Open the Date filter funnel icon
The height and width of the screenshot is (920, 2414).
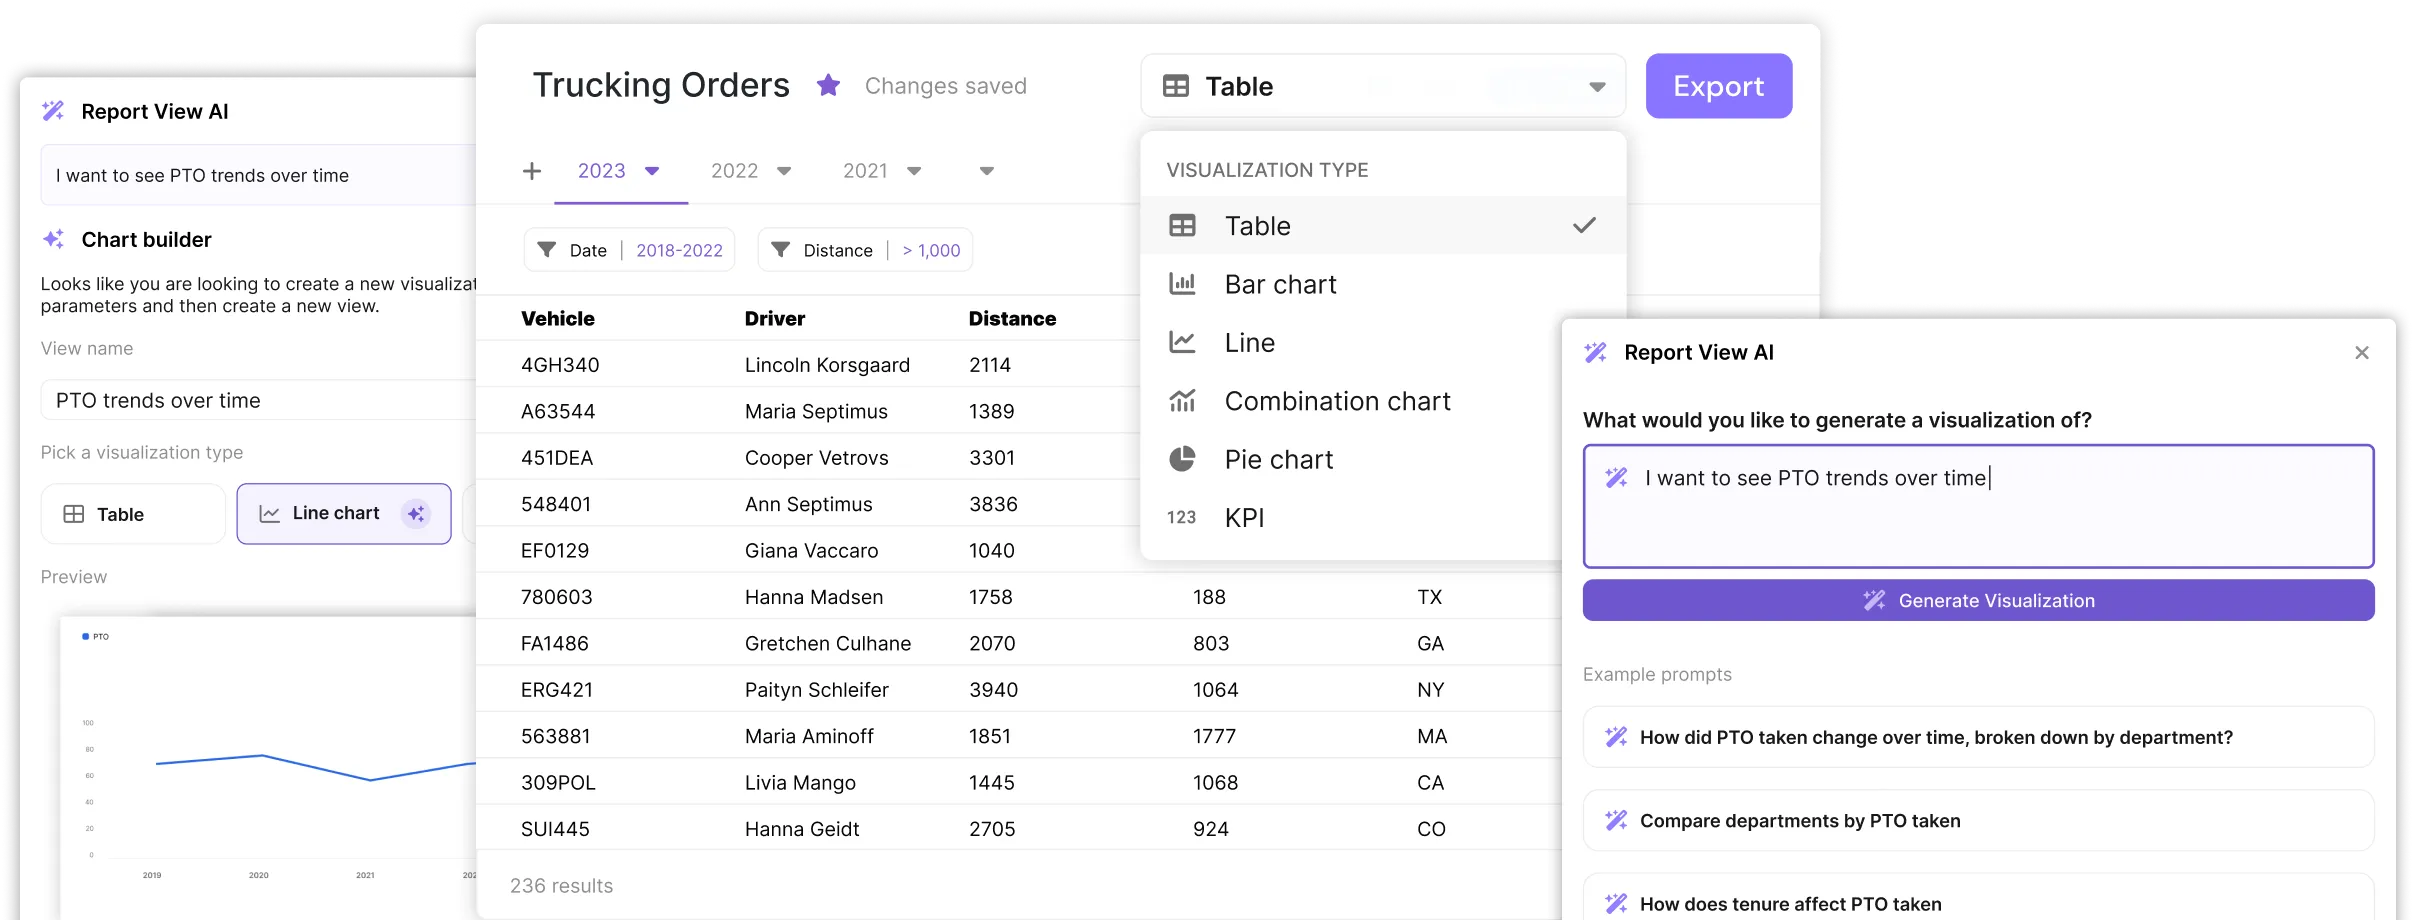pos(547,250)
